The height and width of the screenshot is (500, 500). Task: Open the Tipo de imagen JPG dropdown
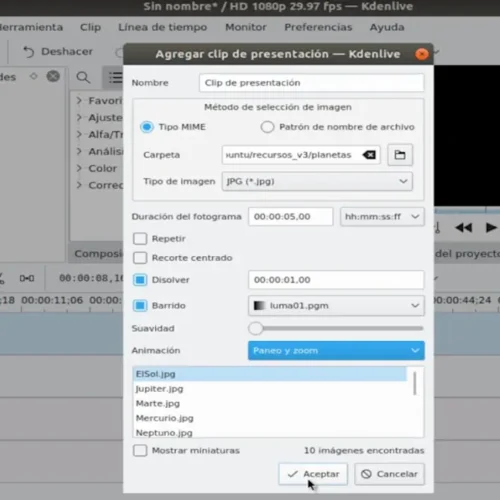pos(317,181)
